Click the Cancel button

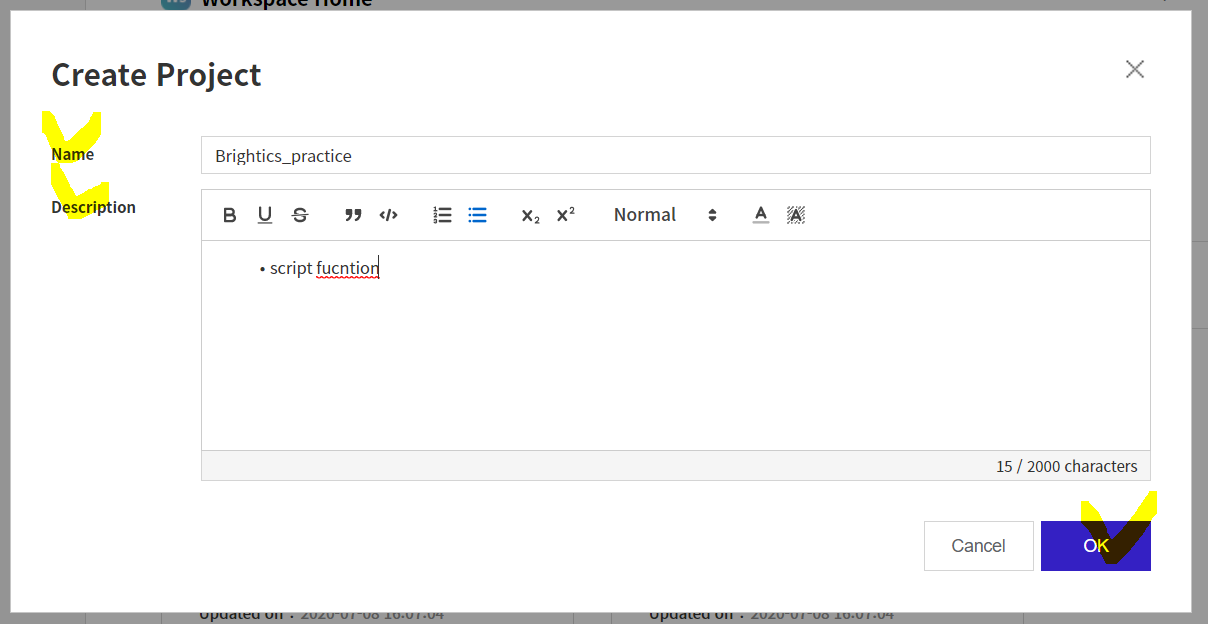tap(979, 546)
